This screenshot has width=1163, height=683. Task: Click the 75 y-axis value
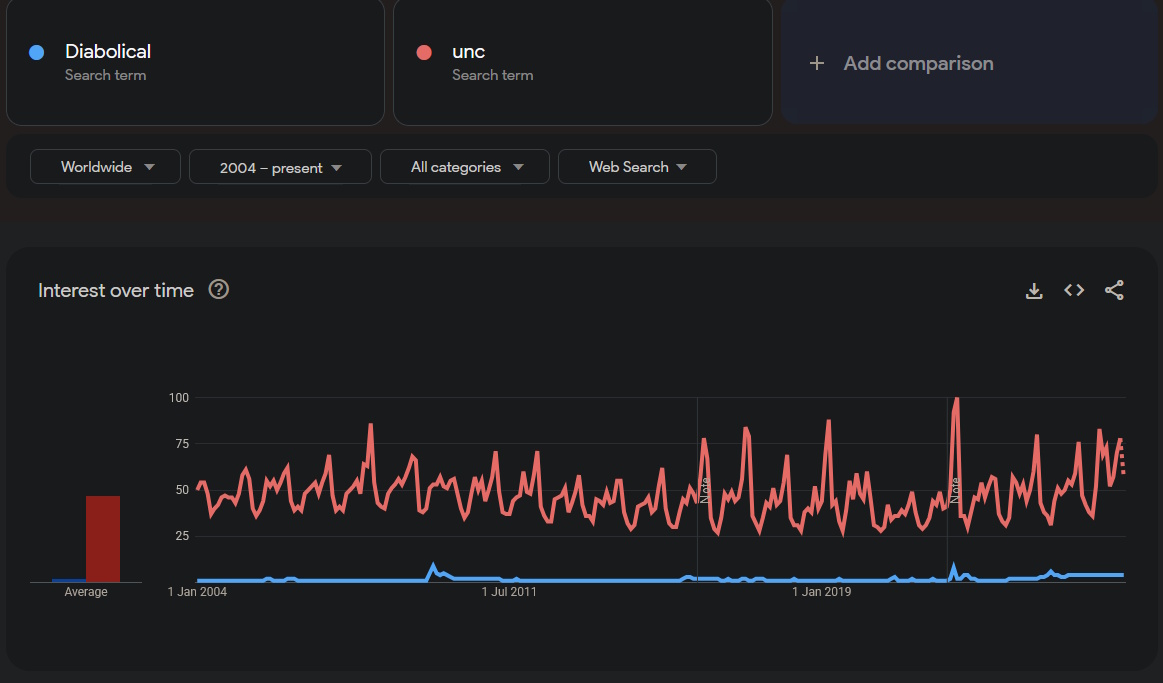point(182,443)
